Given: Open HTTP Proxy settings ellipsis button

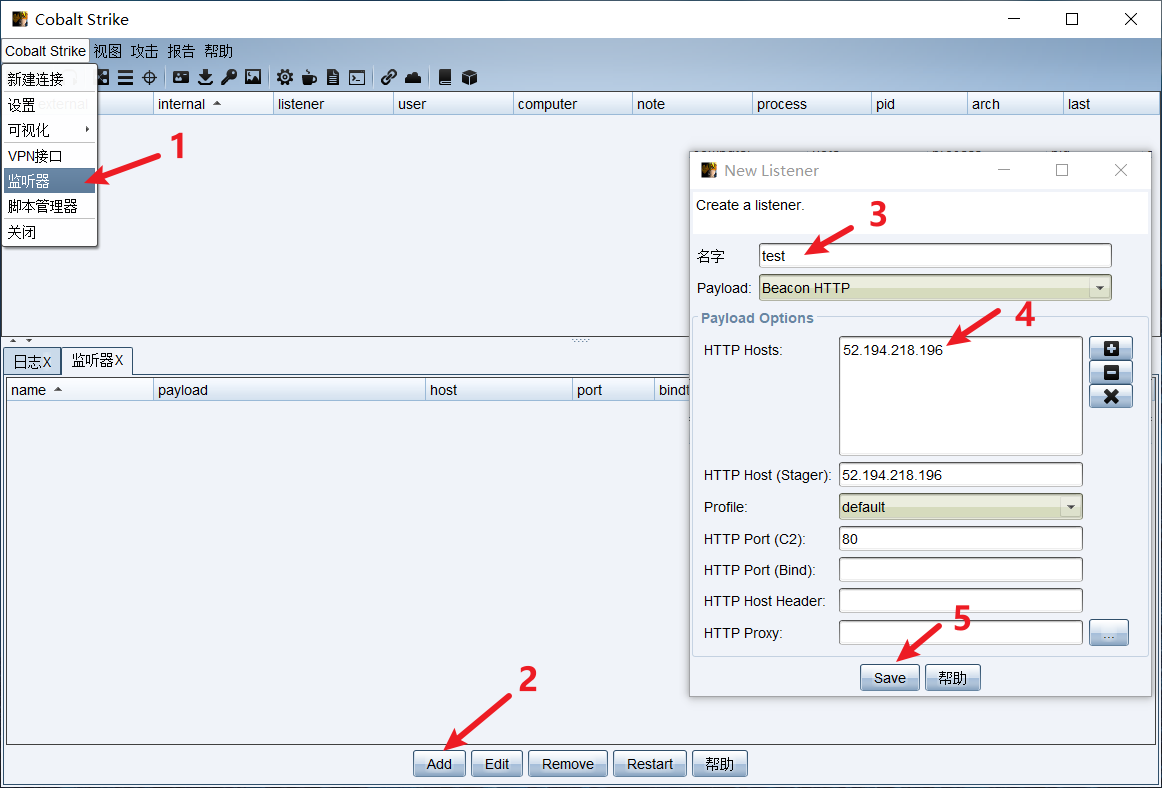Looking at the screenshot, I should [x=1109, y=633].
